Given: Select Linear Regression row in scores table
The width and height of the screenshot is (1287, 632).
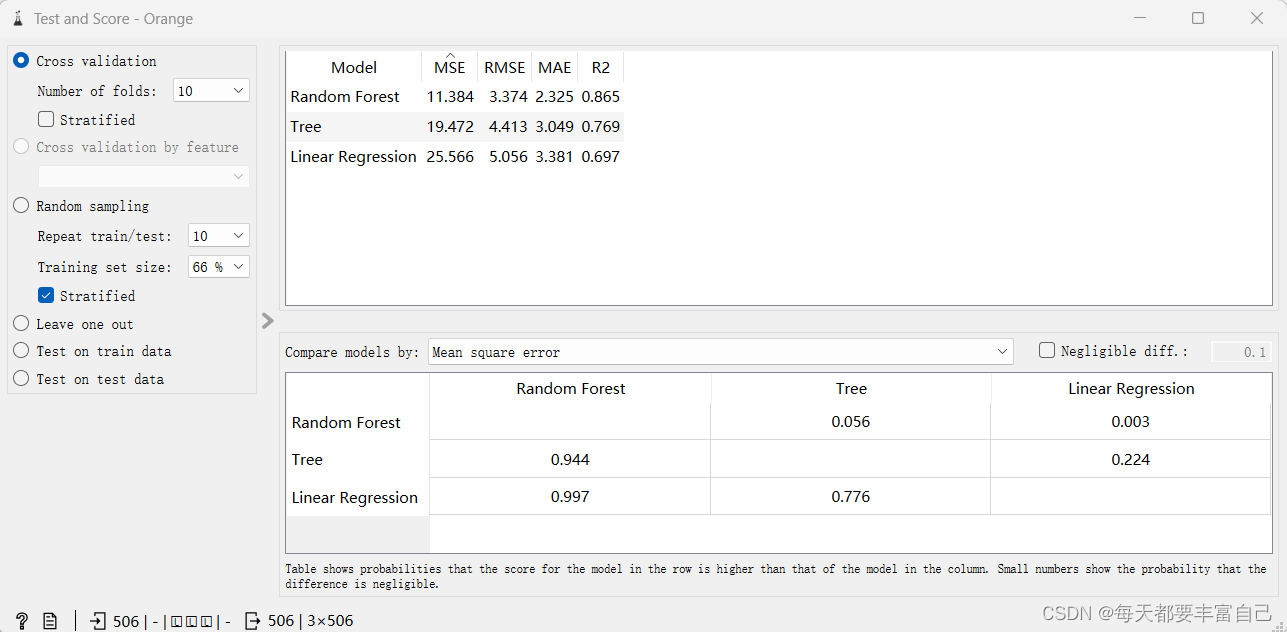Looking at the screenshot, I should [x=455, y=157].
